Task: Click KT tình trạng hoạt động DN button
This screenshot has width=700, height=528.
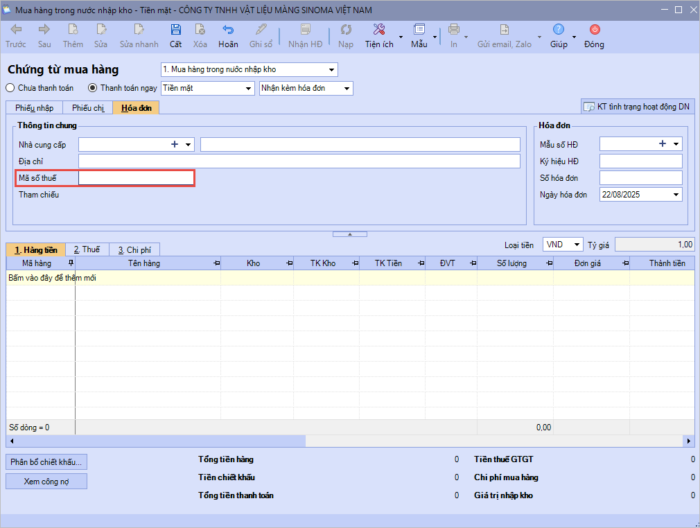Action: 636,107
